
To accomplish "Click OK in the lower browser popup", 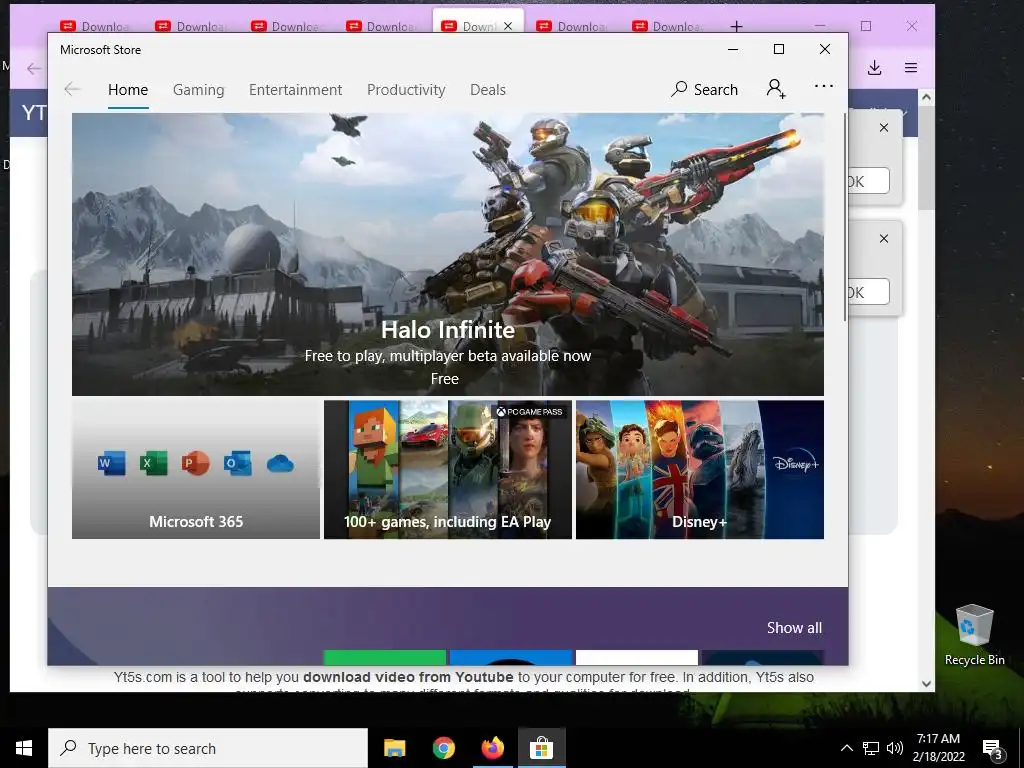I will pyautogui.click(x=869, y=292).
